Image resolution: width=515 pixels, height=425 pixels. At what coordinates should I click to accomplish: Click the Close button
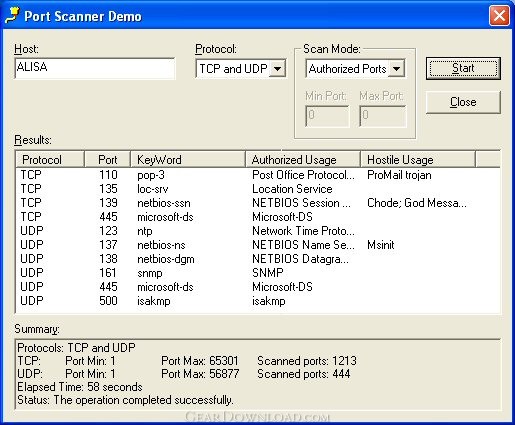tap(463, 102)
